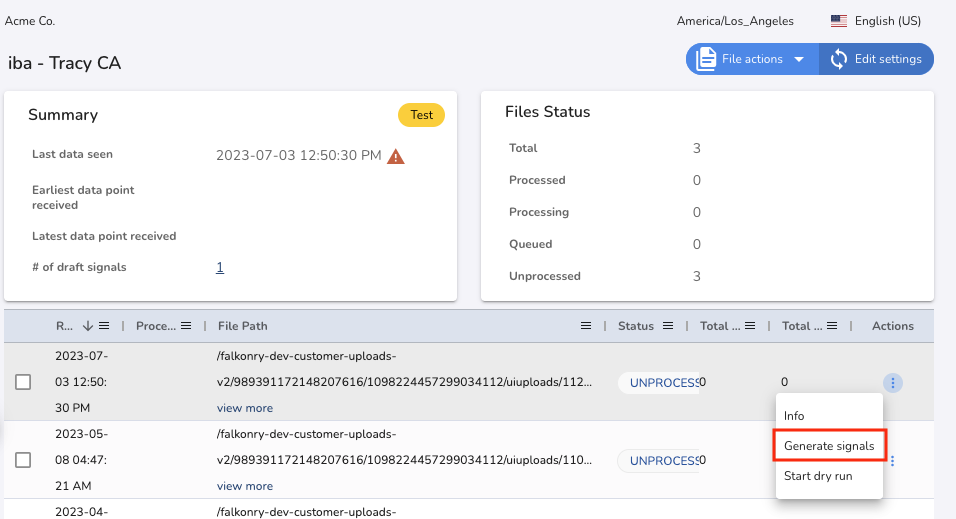Open the File Path column menu icon
Viewport: 956px width, 519px height.
coord(586,326)
